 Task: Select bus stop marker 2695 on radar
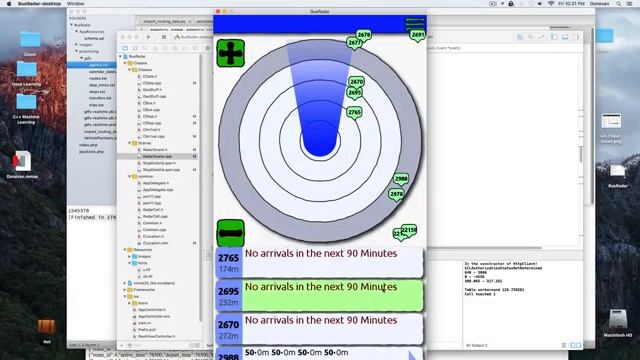pyautogui.click(x=354, y=93)
